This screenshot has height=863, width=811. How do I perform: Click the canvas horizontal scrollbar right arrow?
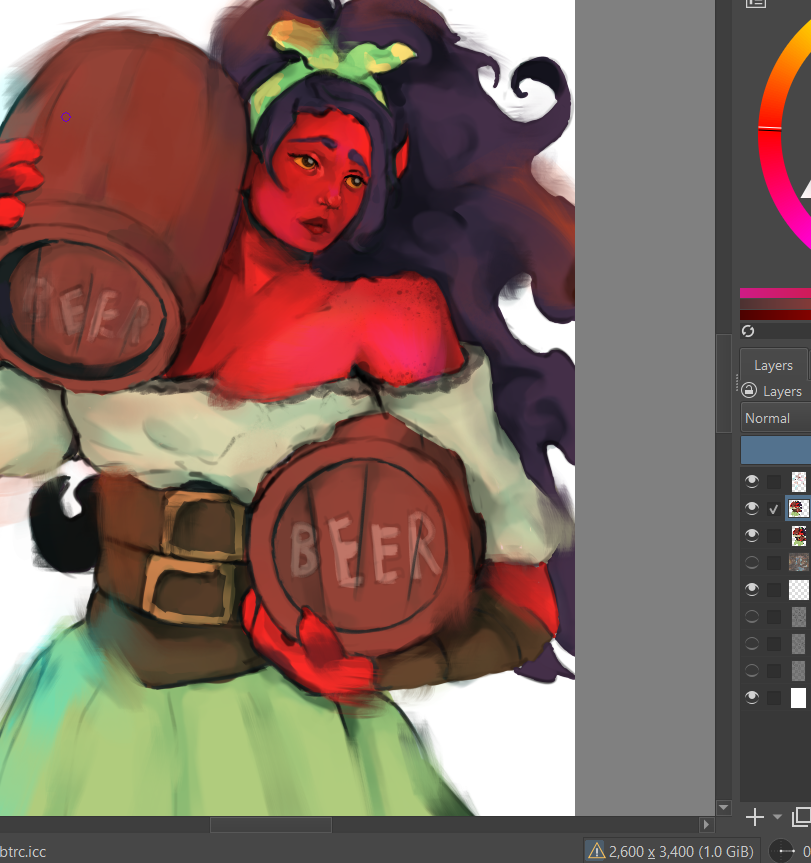(706, 824)
